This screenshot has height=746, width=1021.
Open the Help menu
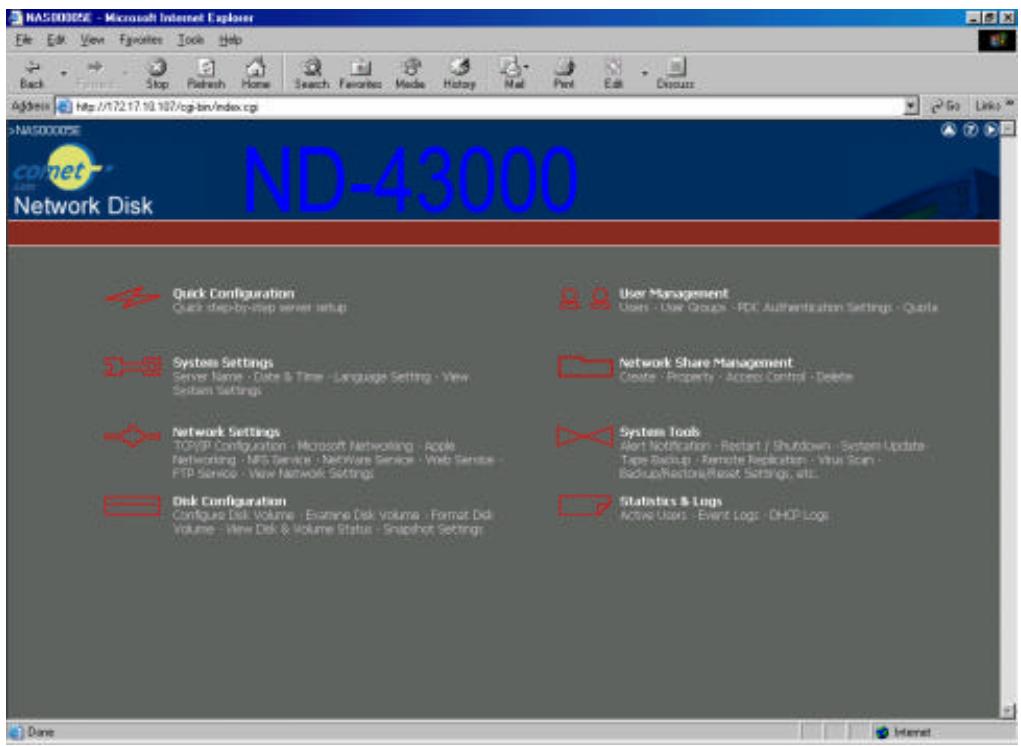230,40
